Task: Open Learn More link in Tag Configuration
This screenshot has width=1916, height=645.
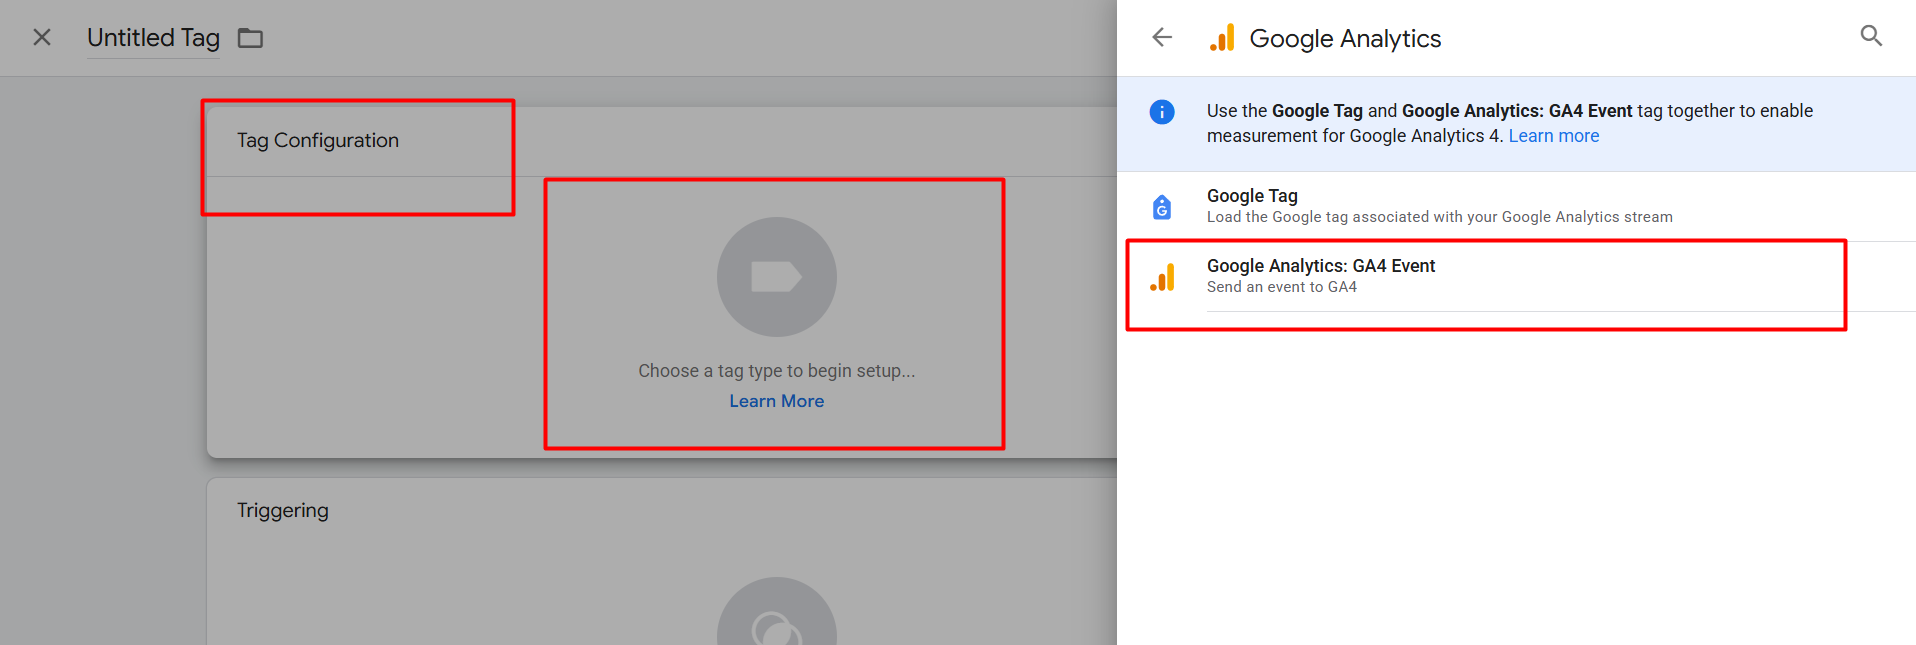Action: coord(776,401)
